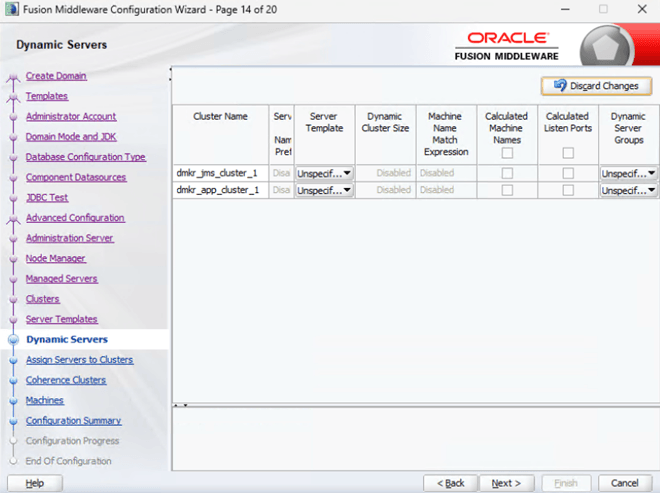Click the Discard Changes button

coord(596,86)
